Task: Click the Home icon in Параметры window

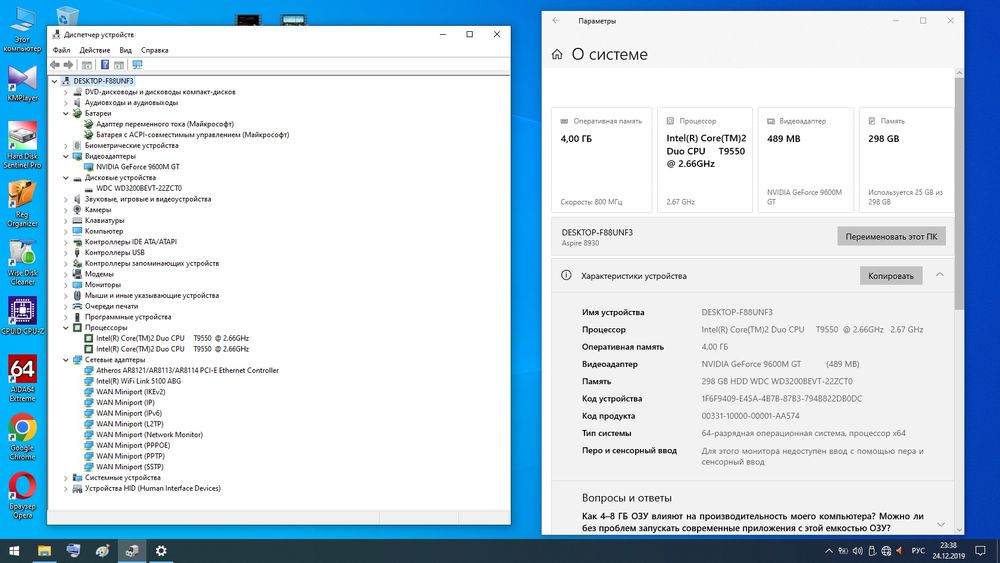Action: tap(557, 55)
